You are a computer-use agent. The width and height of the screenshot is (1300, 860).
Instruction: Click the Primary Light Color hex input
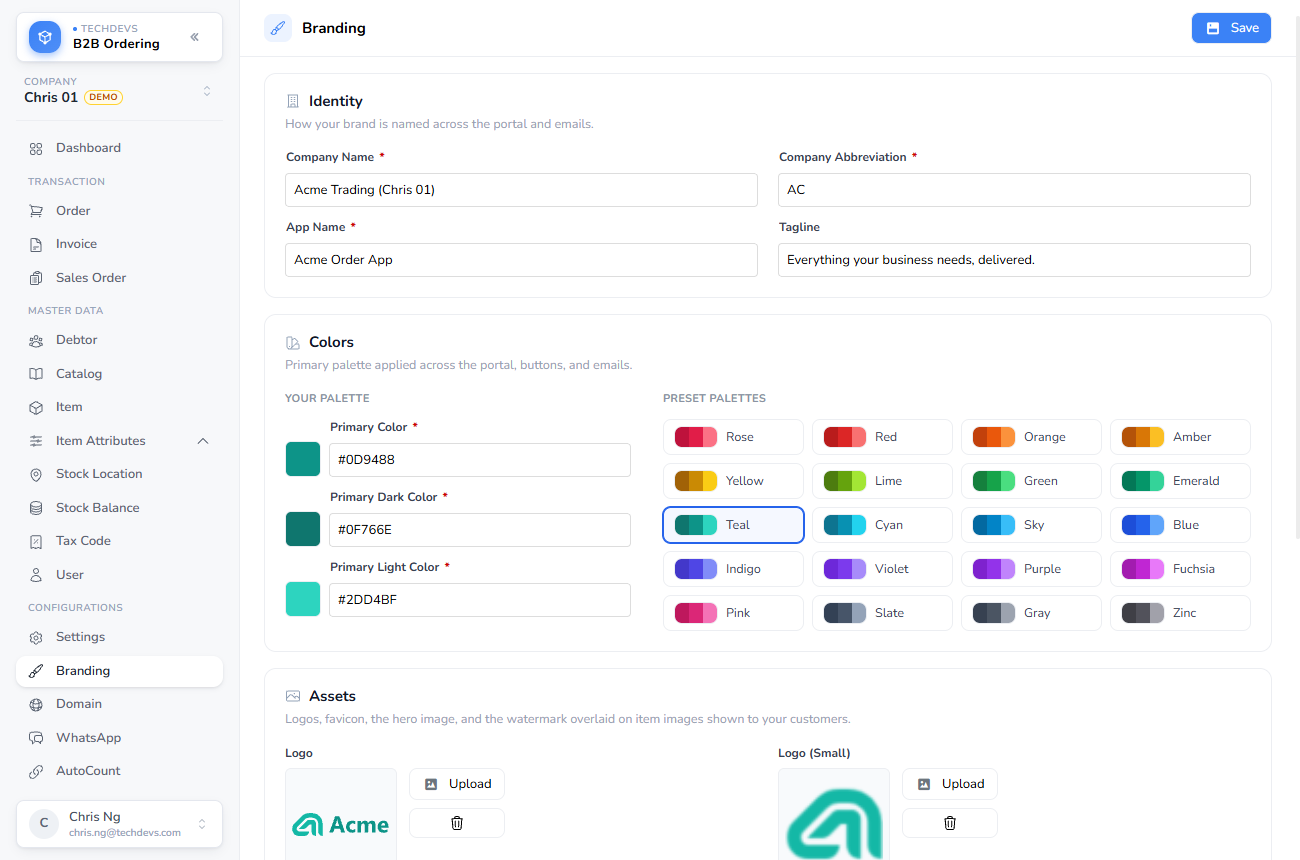click(x=480, y=600)
